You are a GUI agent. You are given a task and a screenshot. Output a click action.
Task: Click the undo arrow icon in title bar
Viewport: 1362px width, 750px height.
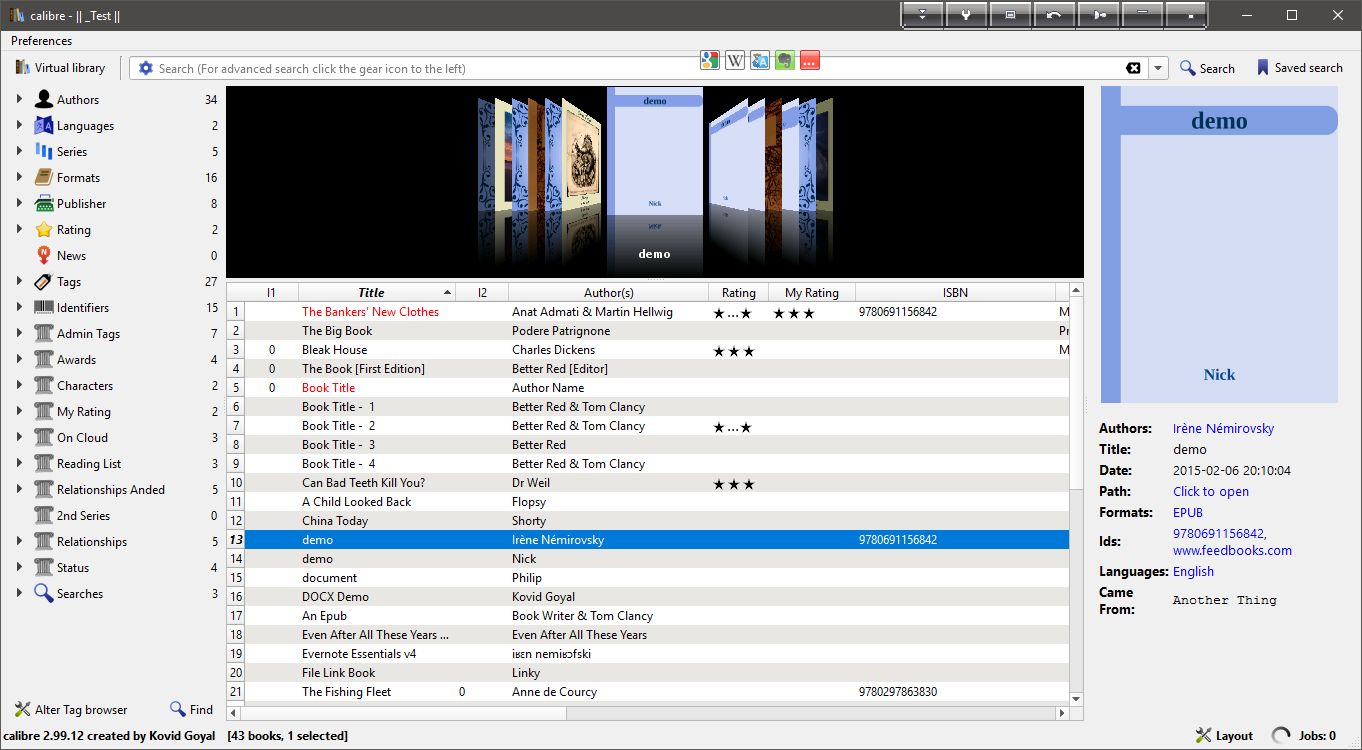[1054, 15]
